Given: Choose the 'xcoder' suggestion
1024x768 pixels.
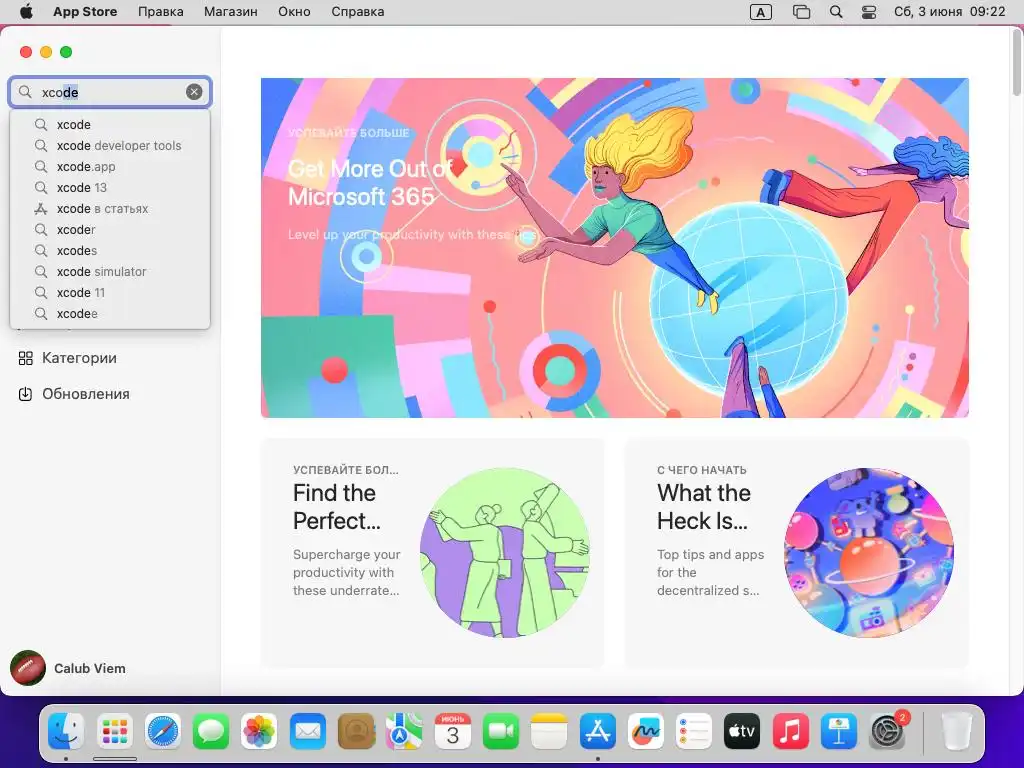Looking at the screenshot, I should coord(110,229).
